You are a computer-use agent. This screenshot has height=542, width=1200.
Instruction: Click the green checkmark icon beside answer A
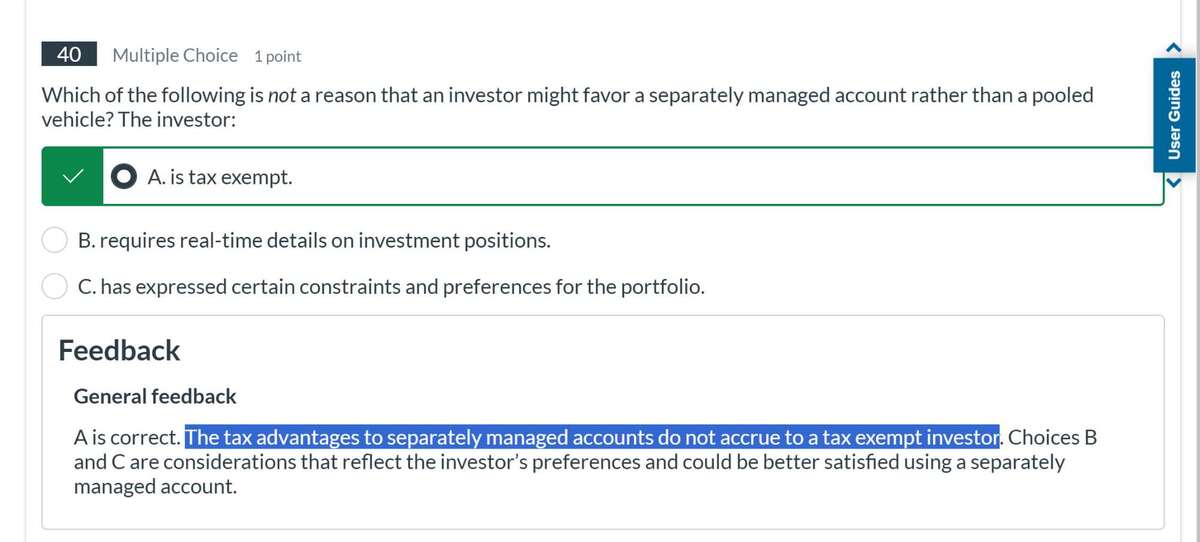(x=71, y=177)
